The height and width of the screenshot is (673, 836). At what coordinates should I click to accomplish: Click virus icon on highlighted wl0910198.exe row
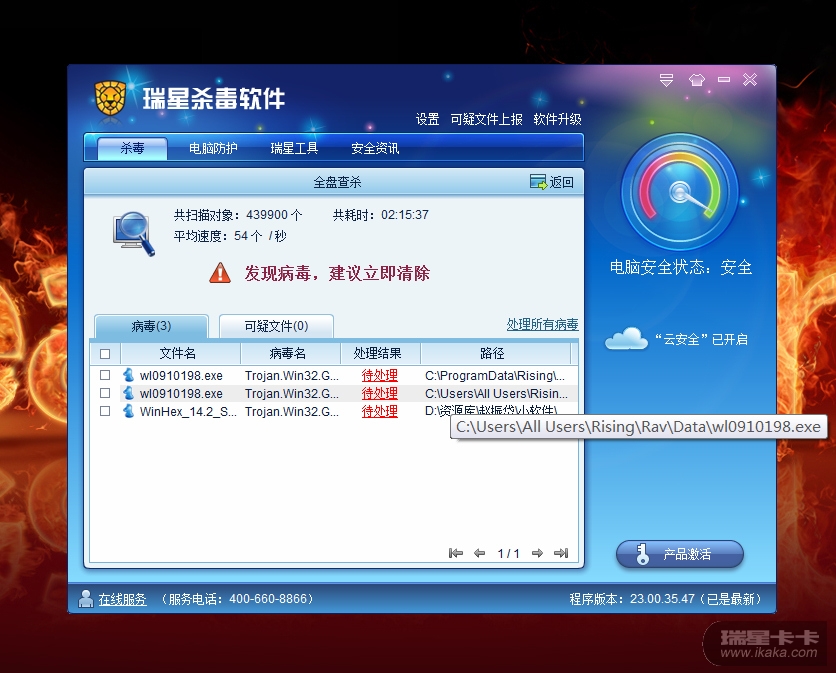128,393
